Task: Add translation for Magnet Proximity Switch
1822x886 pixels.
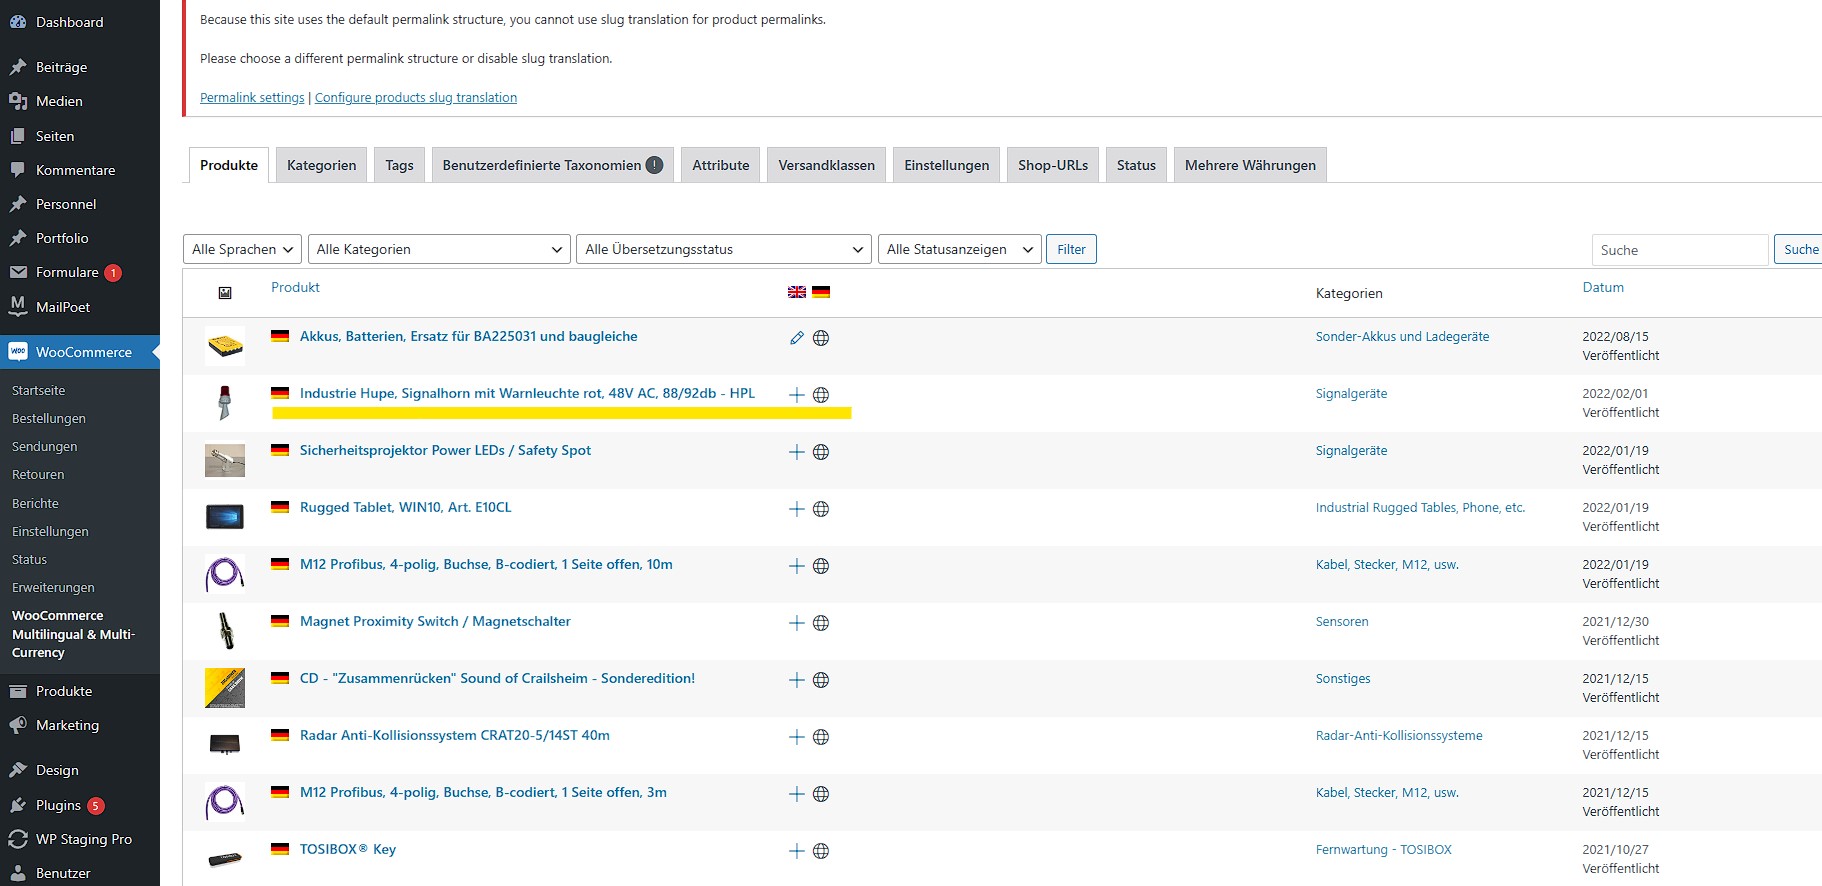Action: click(797, 623)
